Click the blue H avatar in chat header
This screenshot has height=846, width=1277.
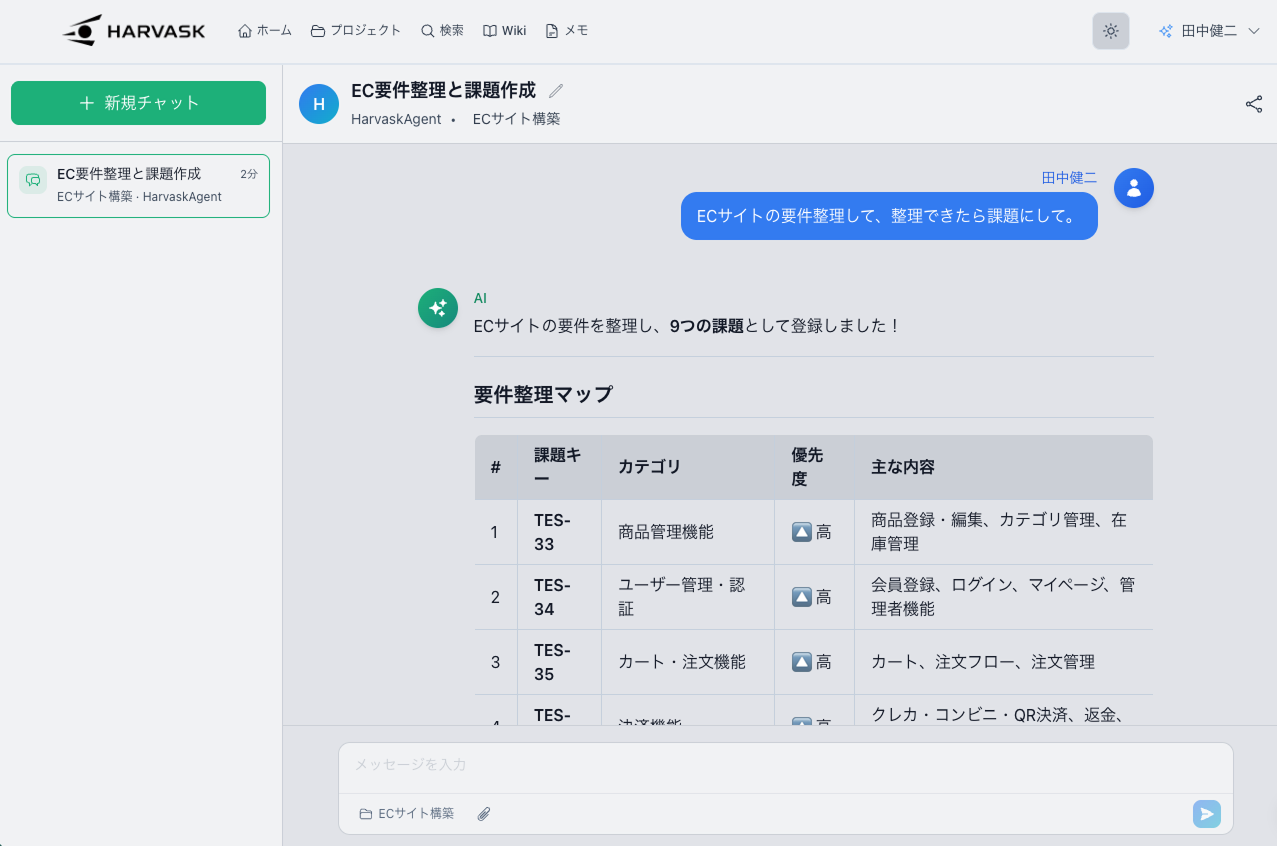[x=319, y=104]
